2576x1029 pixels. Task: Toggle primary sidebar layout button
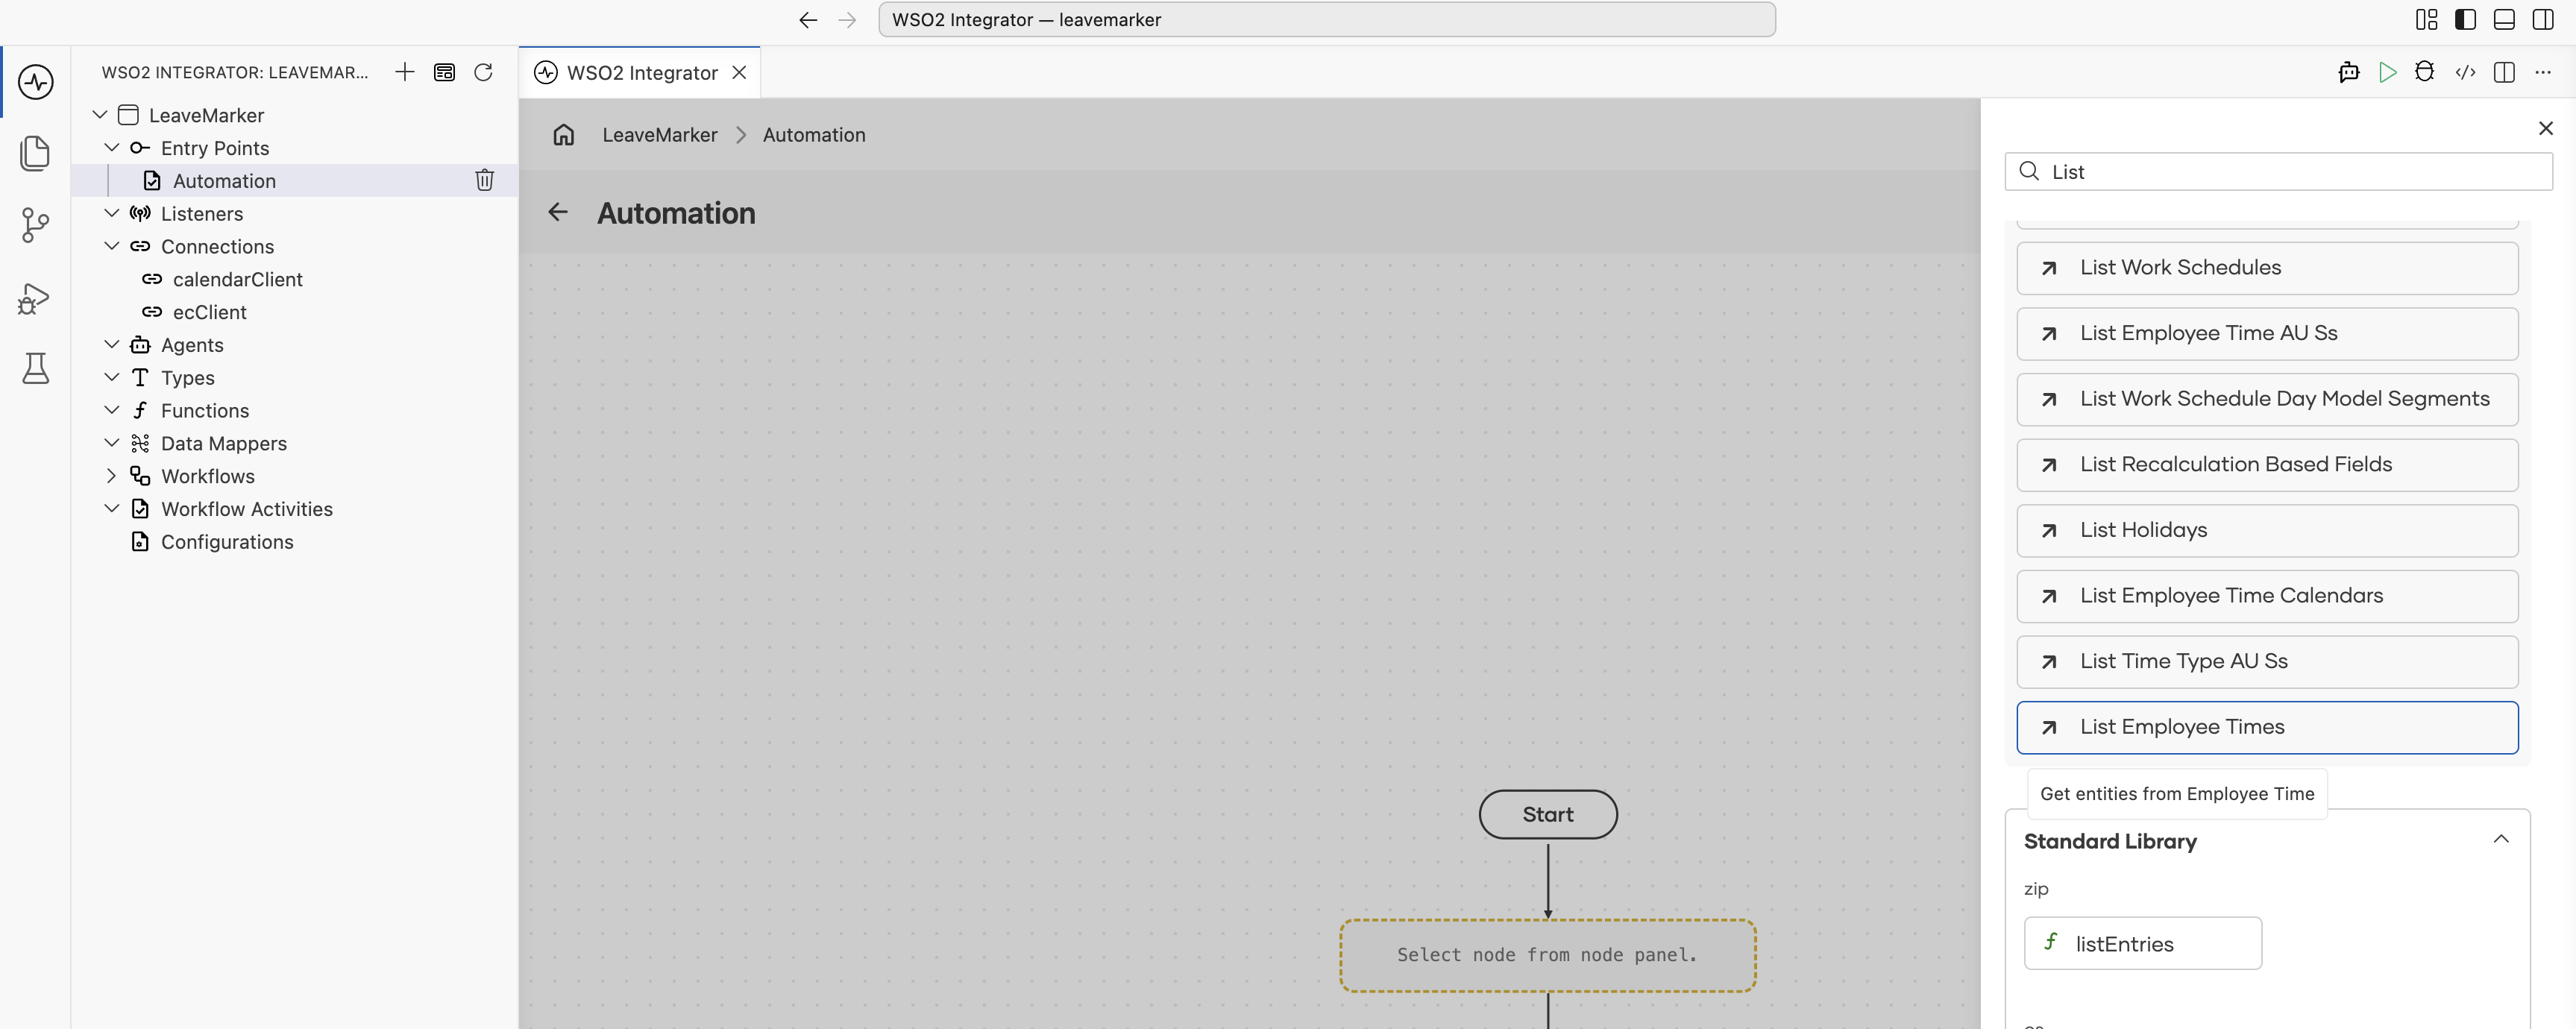tap(2466, 19)
